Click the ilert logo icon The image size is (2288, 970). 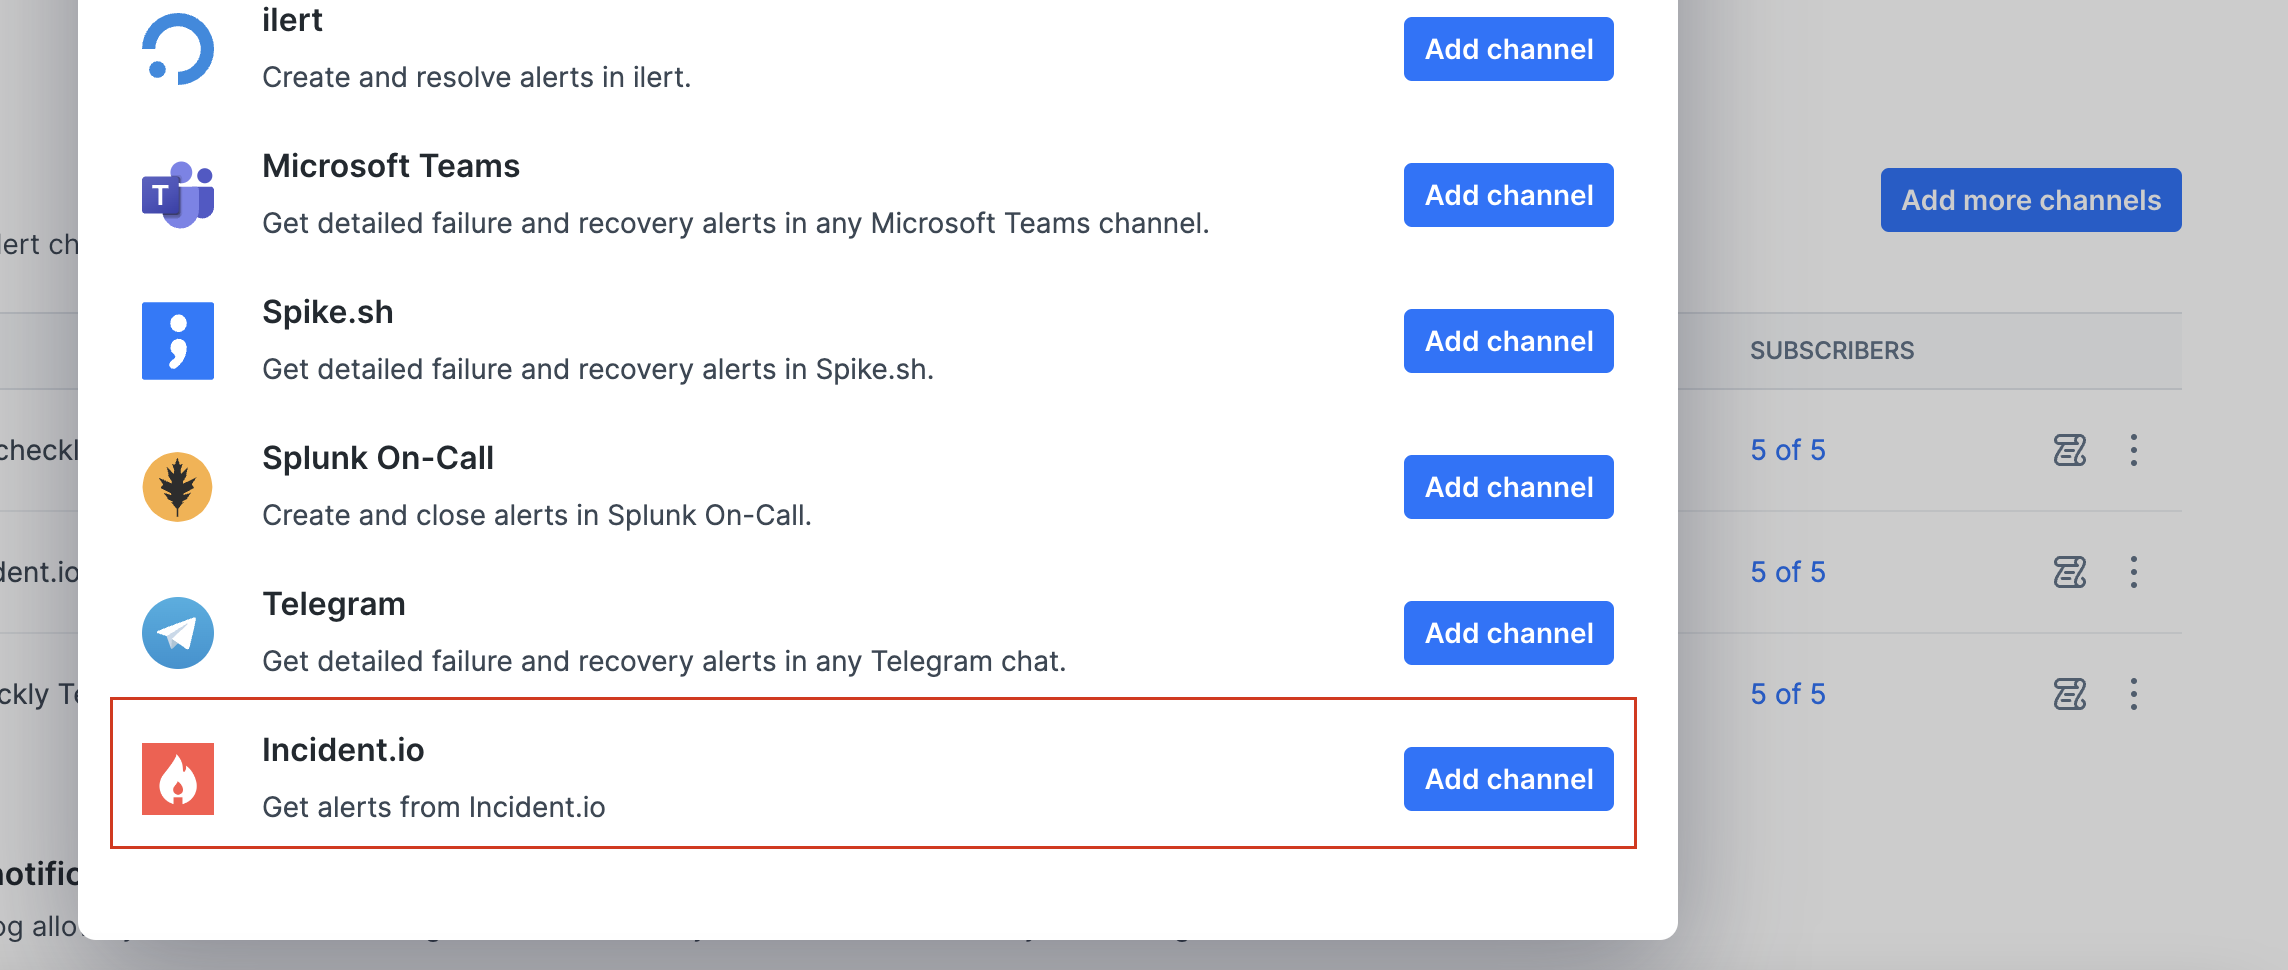tap(178, 49)
